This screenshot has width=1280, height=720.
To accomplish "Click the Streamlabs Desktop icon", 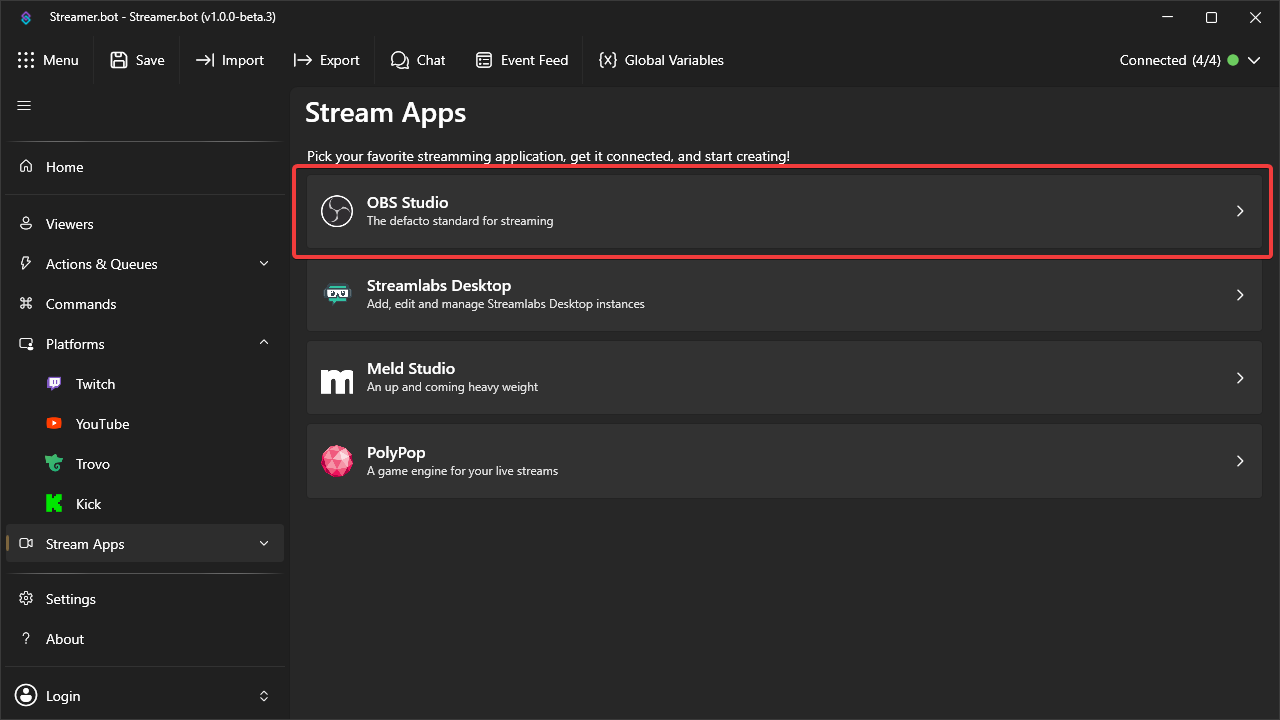I will [x=337, y=294].
